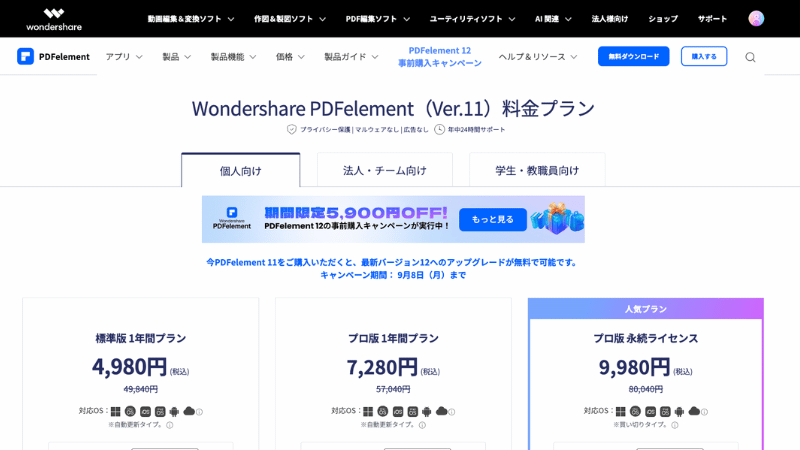Click Android icon in プロ版 1年間プラン card
800x450 pixels.
(x=427, y=412)
